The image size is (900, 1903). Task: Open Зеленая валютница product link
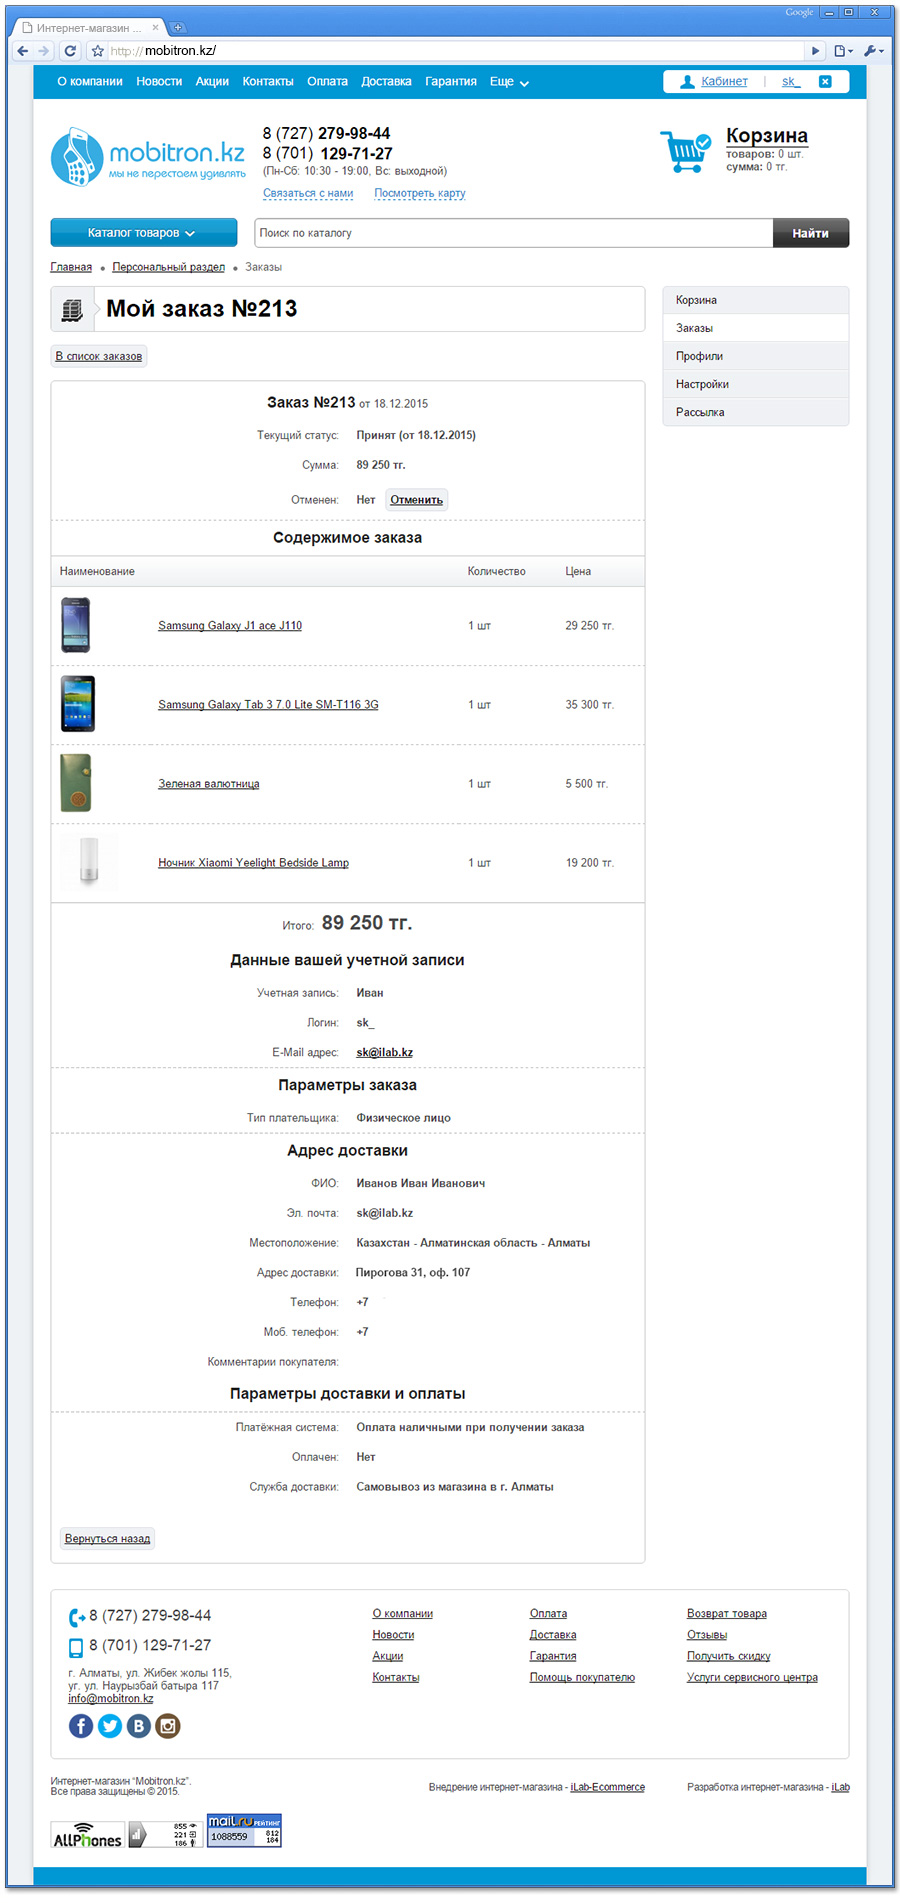click(x=209, y=784)
